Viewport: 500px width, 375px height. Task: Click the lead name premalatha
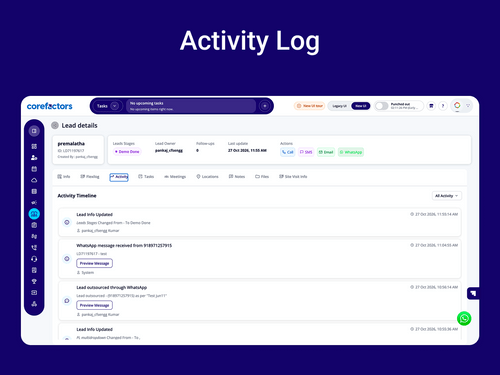tap(71, 144)
